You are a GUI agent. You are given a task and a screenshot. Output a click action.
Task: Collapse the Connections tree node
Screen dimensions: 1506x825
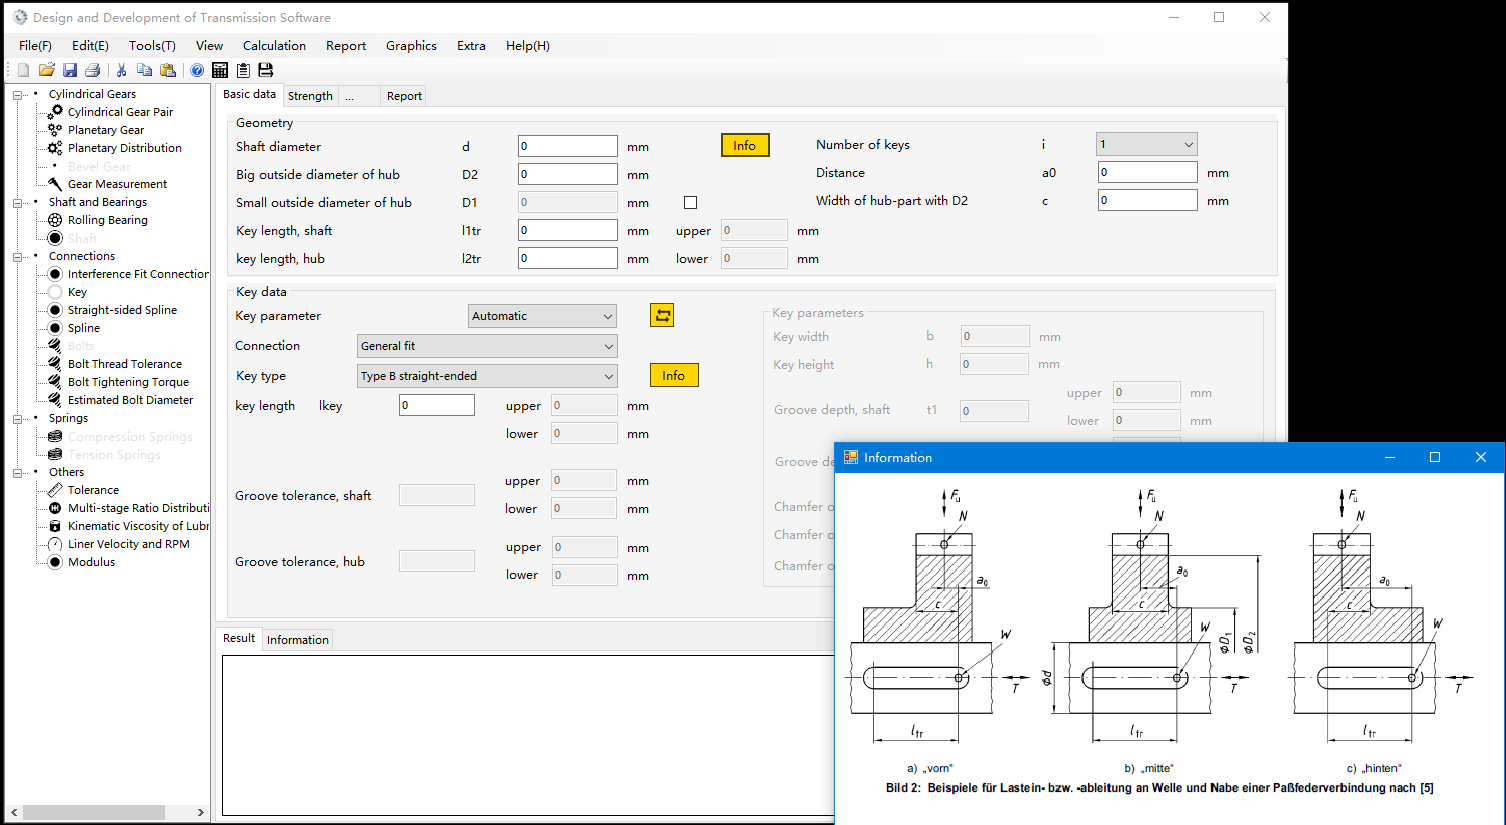17,257
